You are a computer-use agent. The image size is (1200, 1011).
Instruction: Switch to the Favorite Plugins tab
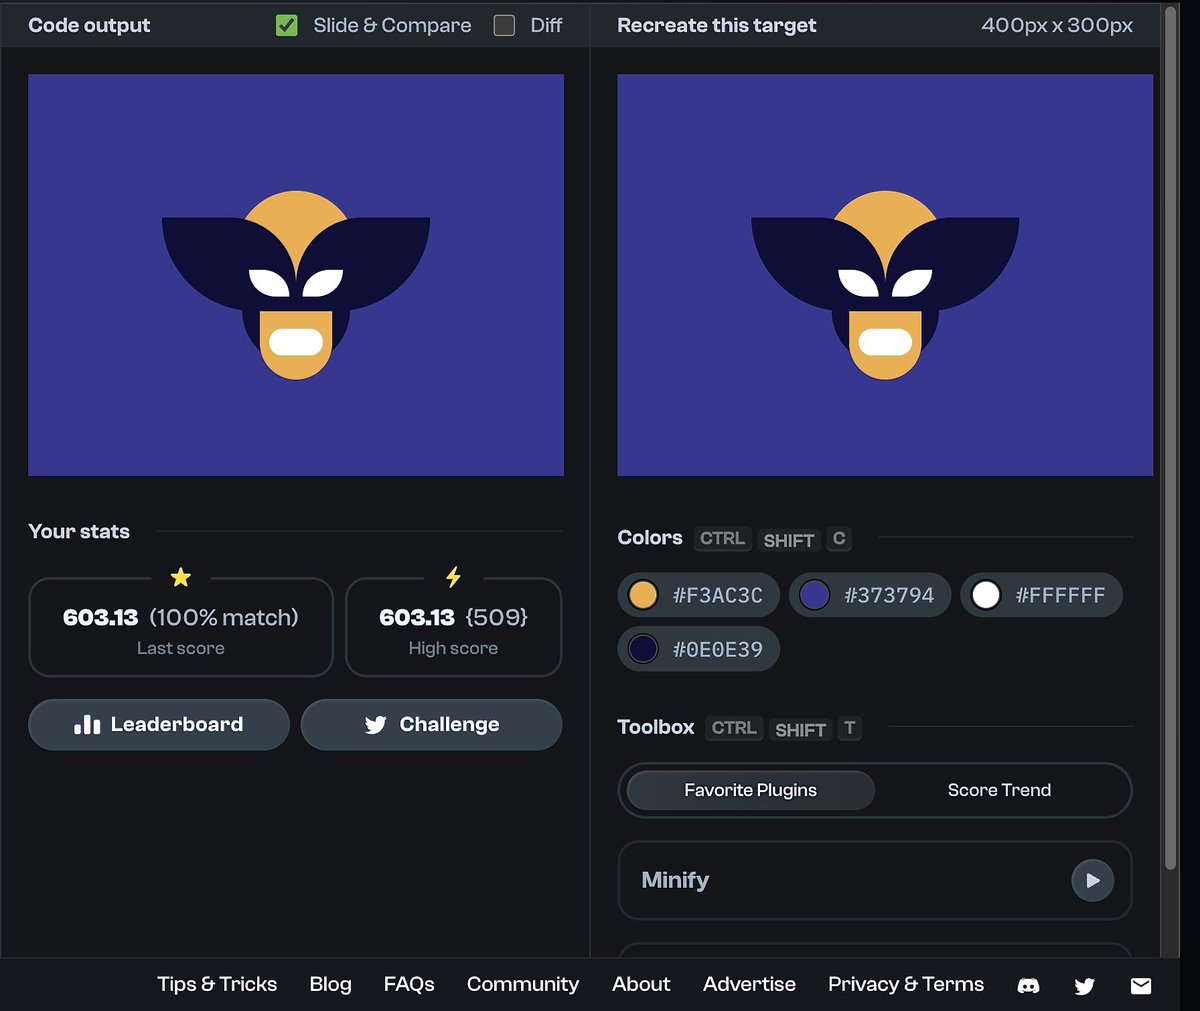point(750,790)
